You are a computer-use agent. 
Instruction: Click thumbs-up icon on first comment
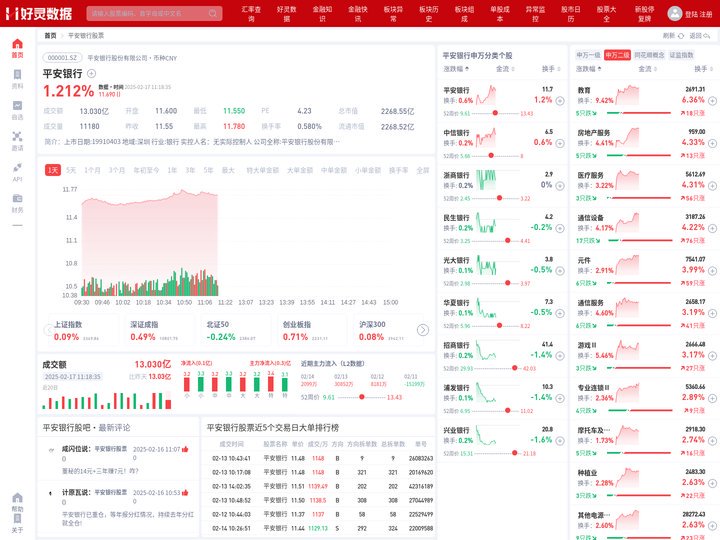pos(185,449)
